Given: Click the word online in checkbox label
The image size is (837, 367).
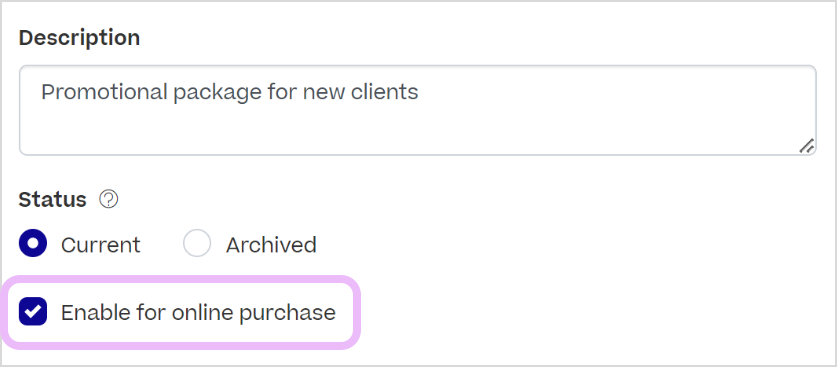Looking at the screenshot, I should (202, 312).
